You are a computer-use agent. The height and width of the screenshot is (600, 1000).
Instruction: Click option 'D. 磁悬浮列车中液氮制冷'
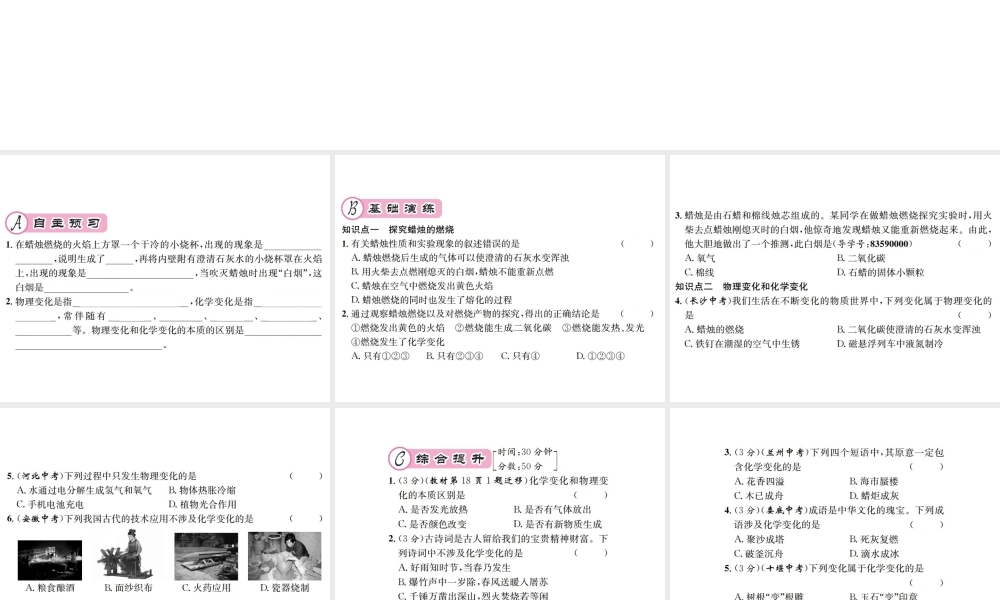coord(890,343)
